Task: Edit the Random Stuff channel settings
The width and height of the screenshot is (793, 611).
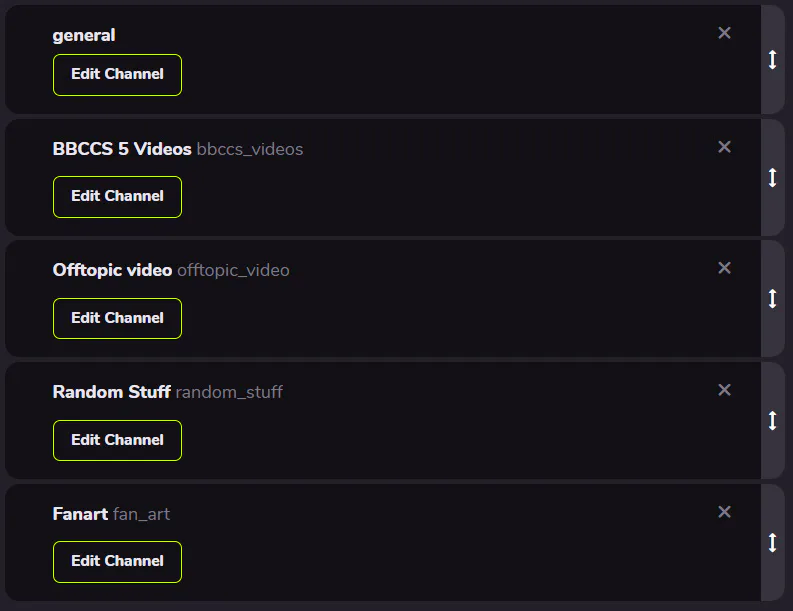Action: 117,440
